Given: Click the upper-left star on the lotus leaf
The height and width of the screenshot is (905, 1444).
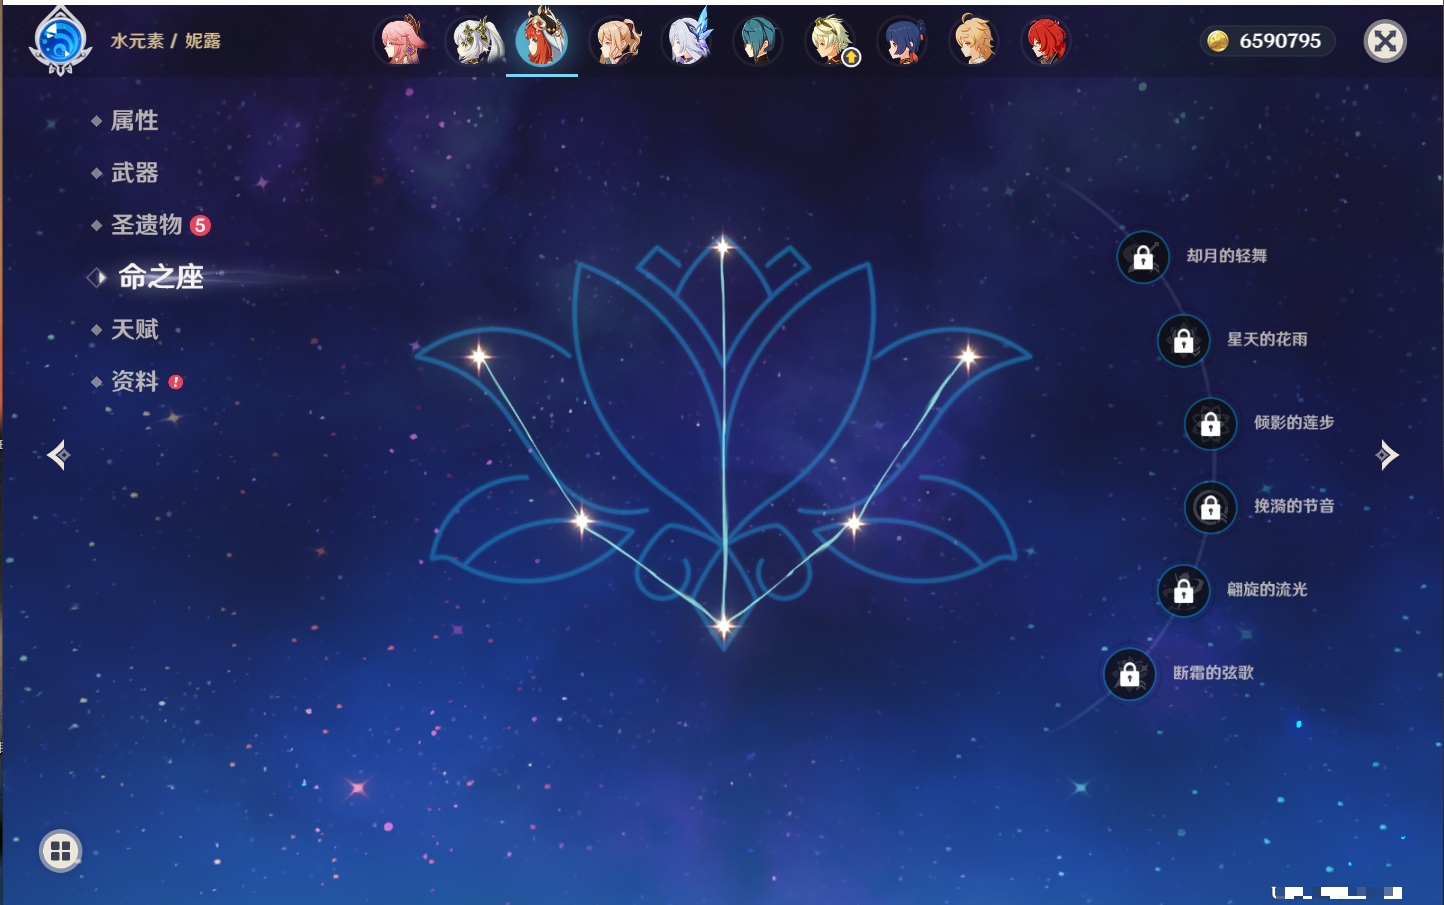Looking at the screenshot, I should click(480, 356).
